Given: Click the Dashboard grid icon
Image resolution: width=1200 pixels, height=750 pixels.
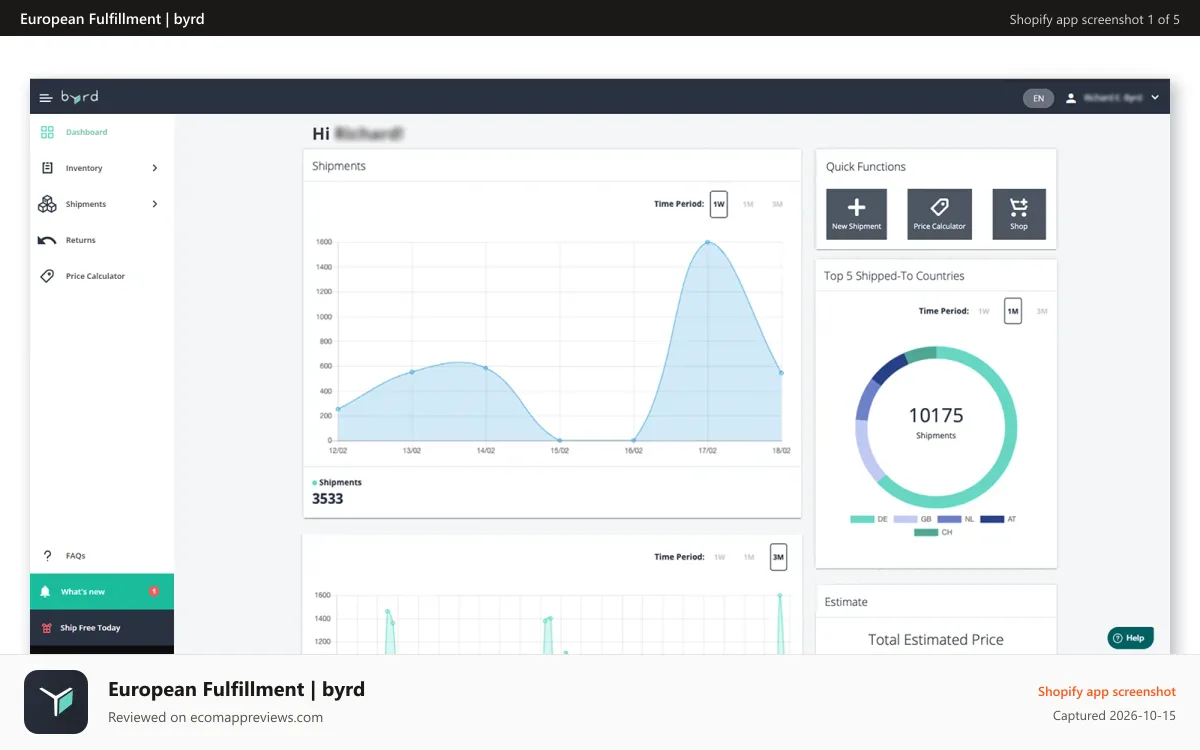Looking at the screenshot, I should coord(47,132).
